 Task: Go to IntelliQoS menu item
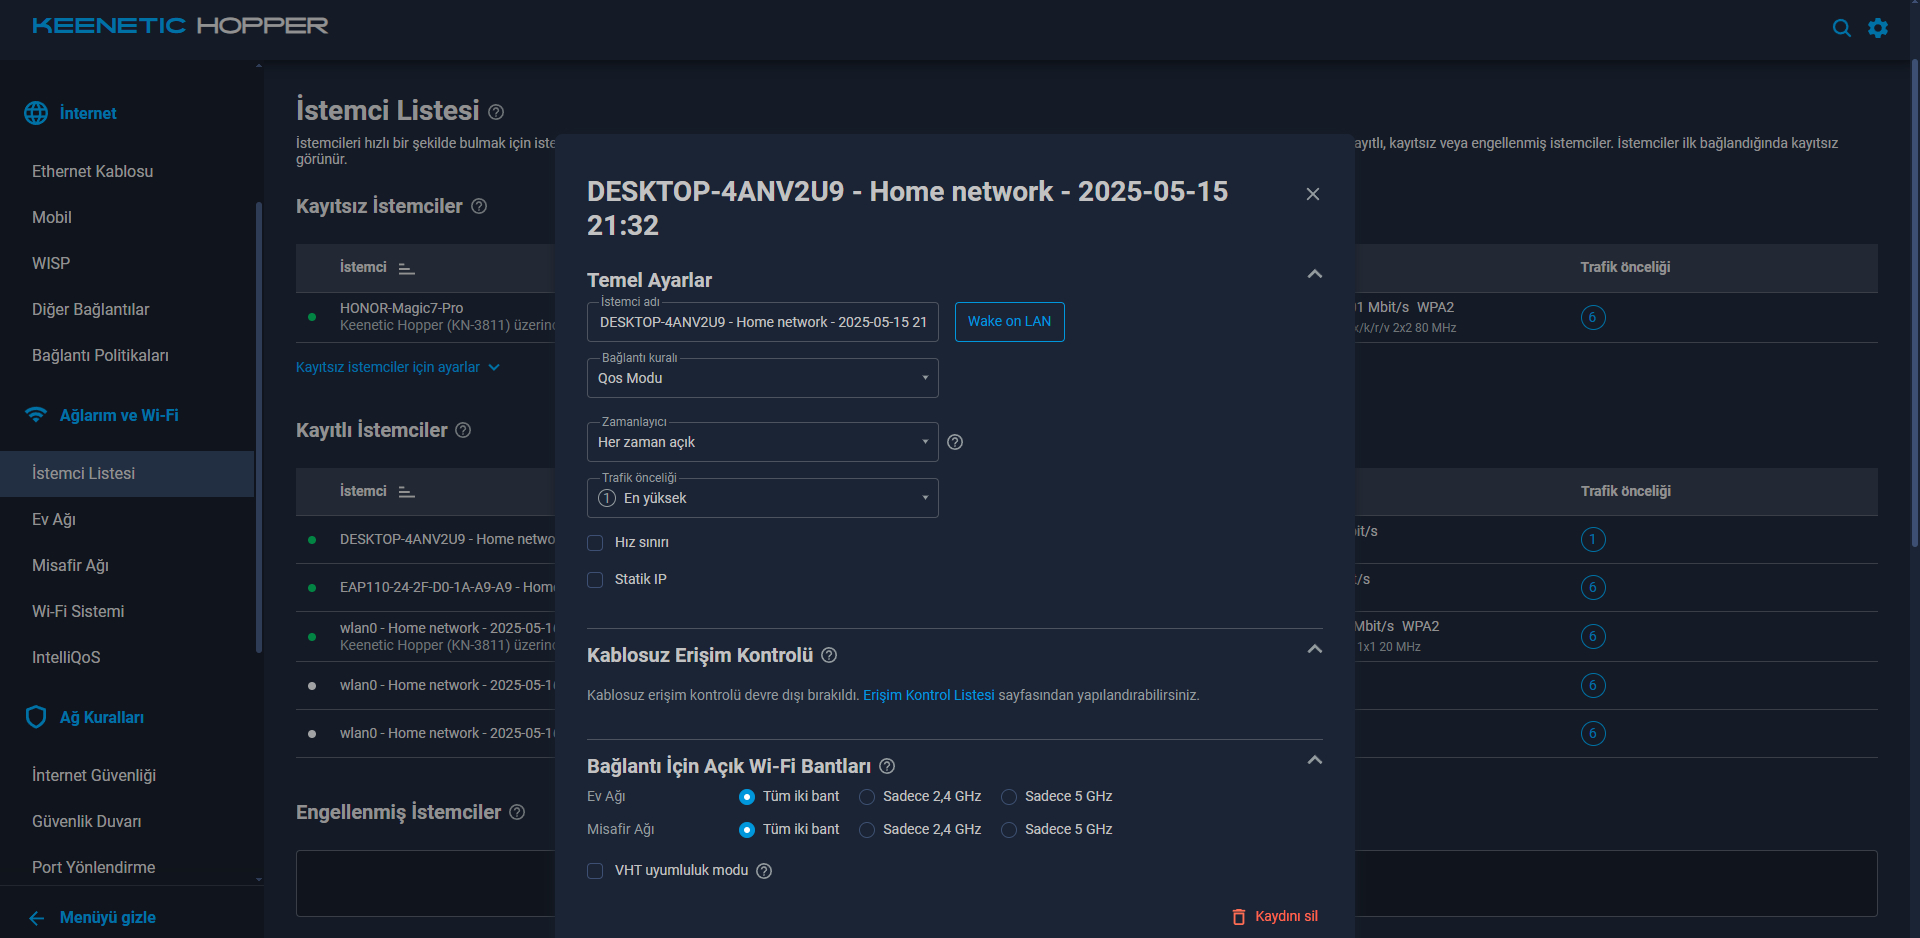pos(66,657)
